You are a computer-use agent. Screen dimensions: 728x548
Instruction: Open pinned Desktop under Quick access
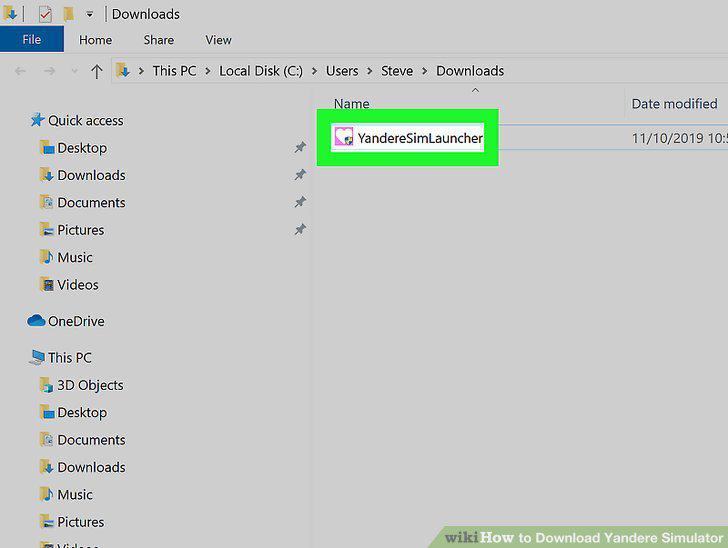(x=82, y=148)
